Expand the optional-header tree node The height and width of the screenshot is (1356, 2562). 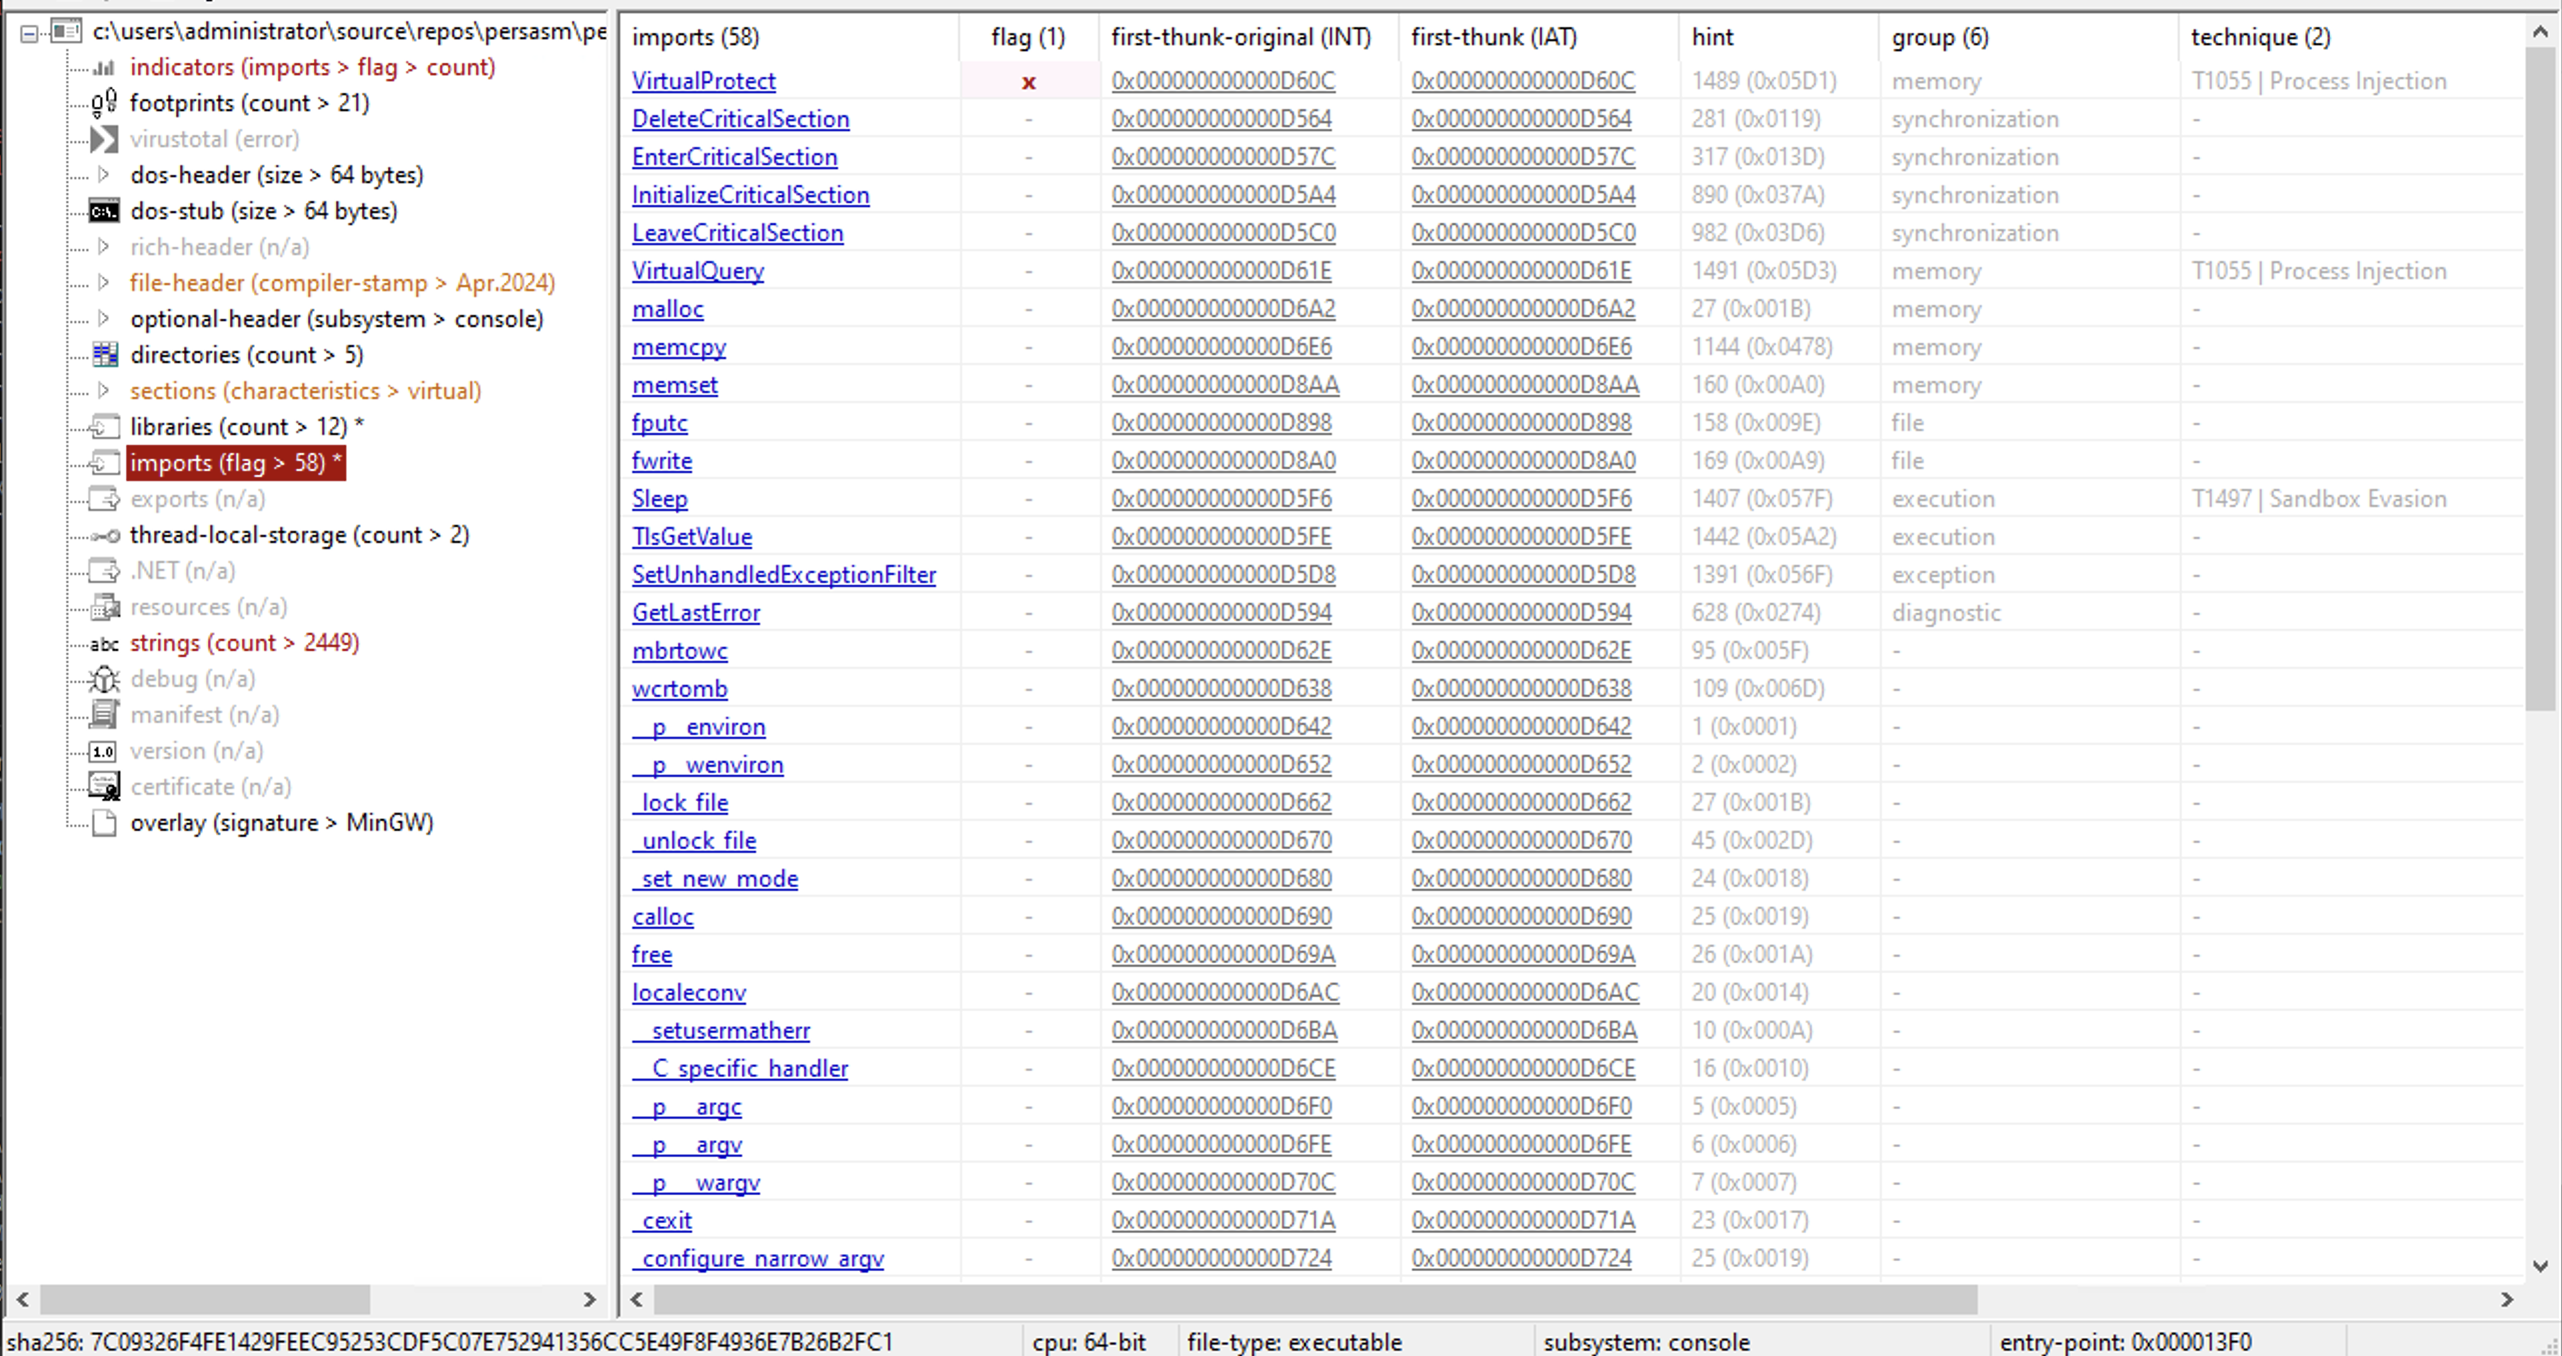[x=104, y=319]
